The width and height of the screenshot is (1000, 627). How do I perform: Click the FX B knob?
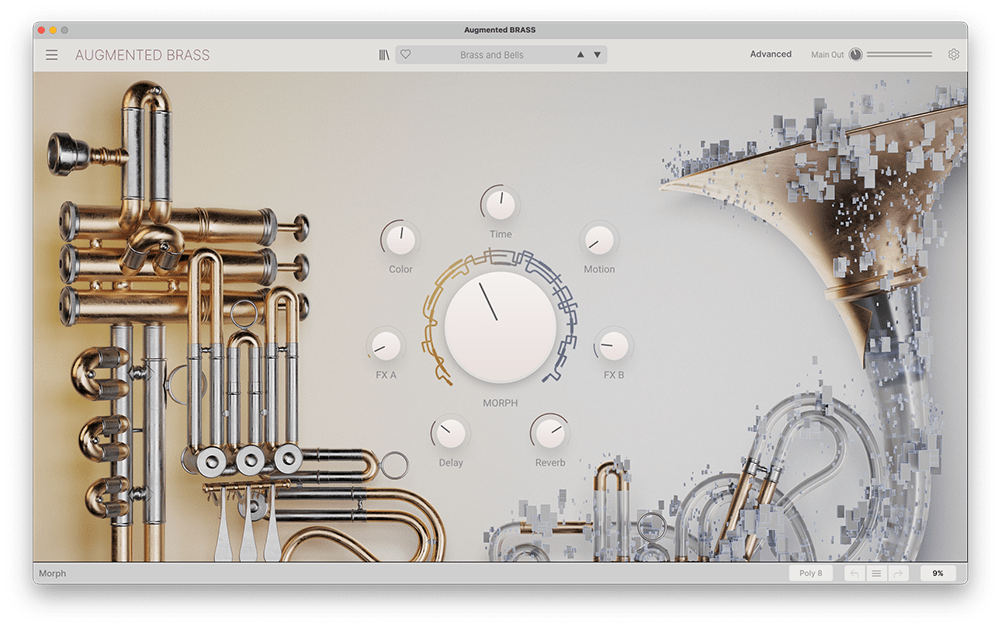click(x=614, y=346)
